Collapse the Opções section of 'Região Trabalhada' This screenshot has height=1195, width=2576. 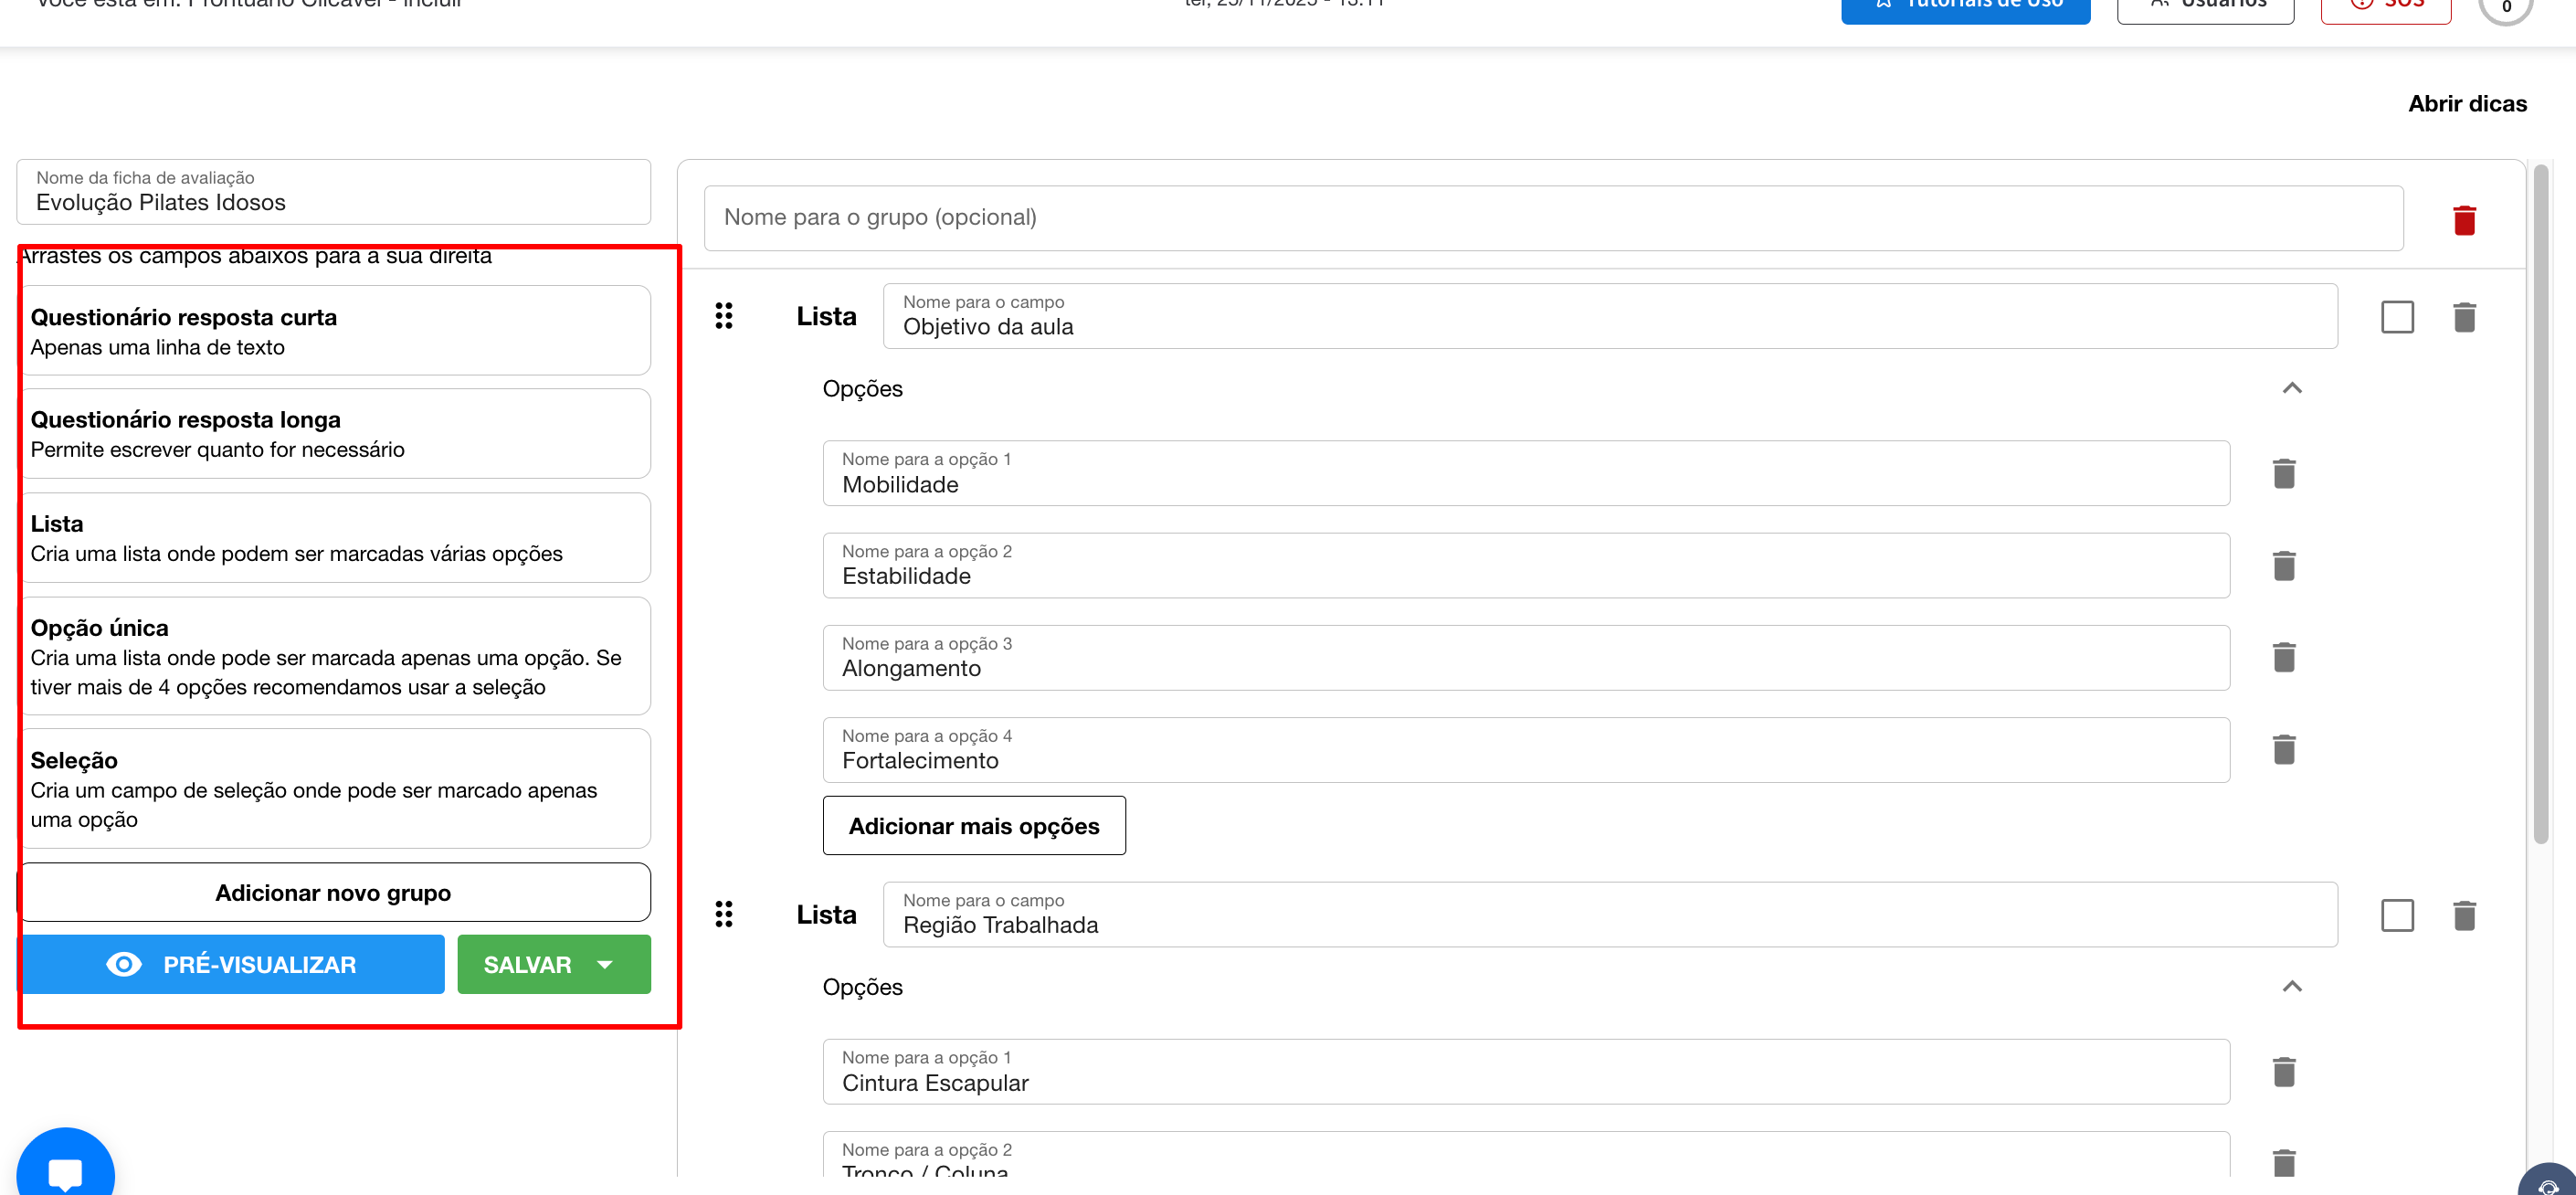2291,987
